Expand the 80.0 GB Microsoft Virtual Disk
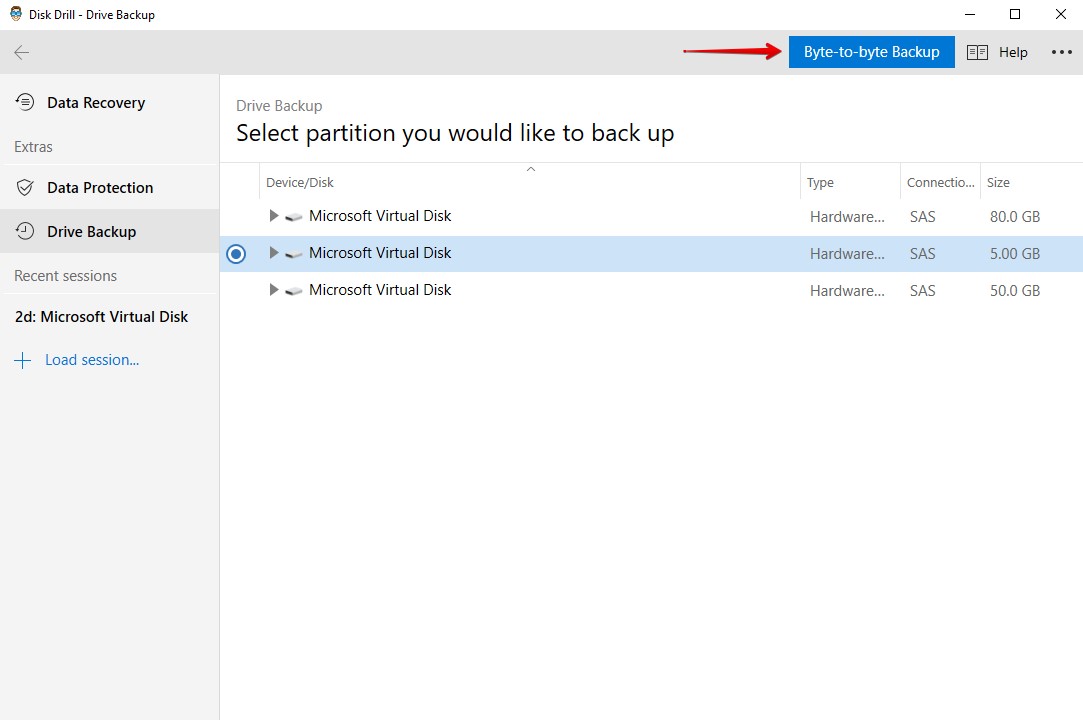Viewport: 1083px width, 720px height. [274, 216]
